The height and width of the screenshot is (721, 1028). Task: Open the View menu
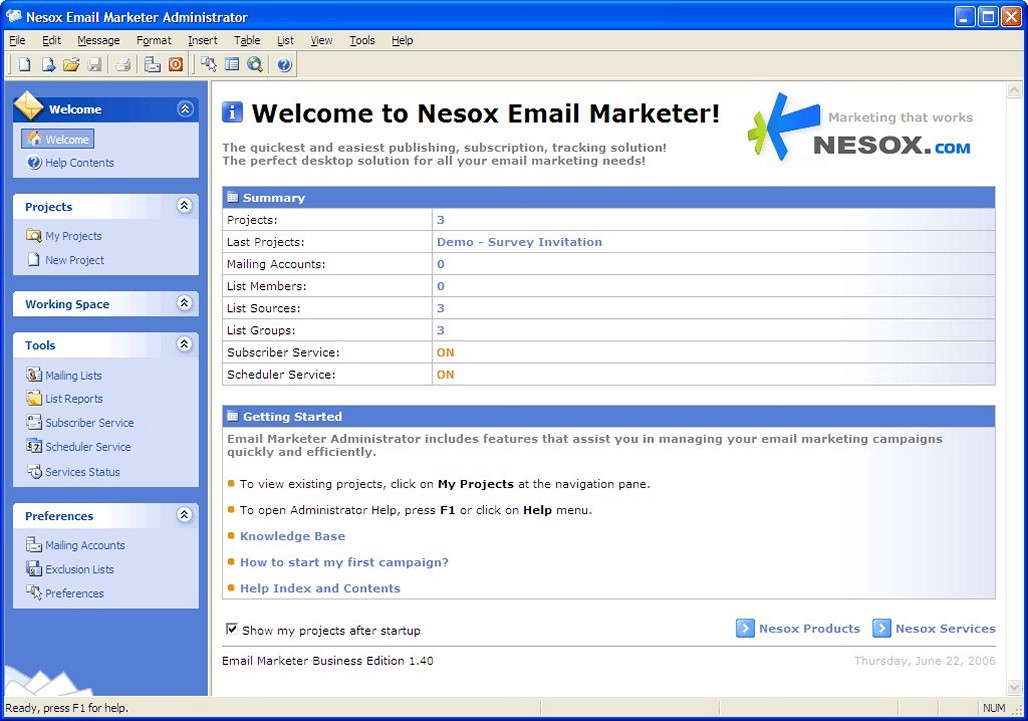(321, 40)
